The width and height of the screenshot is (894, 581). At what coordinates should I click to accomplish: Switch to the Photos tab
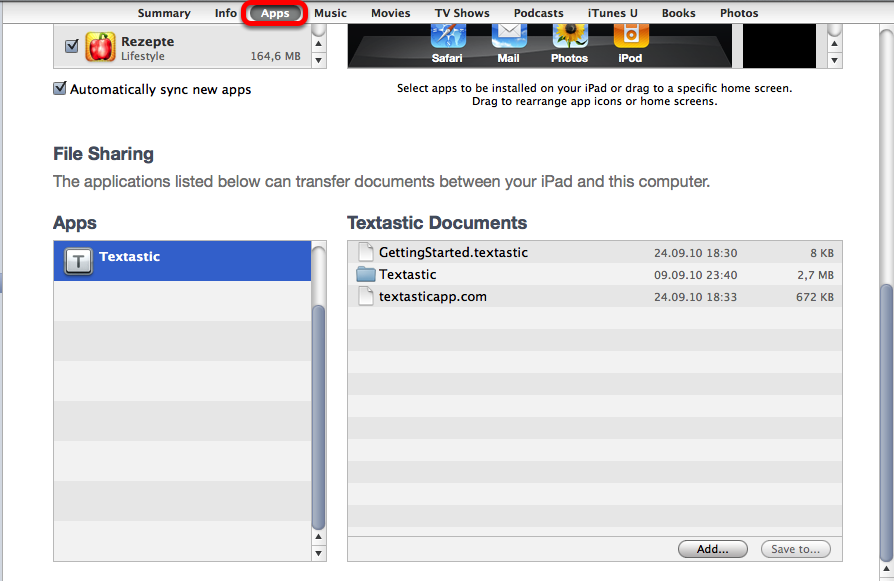tap(739, 13)
